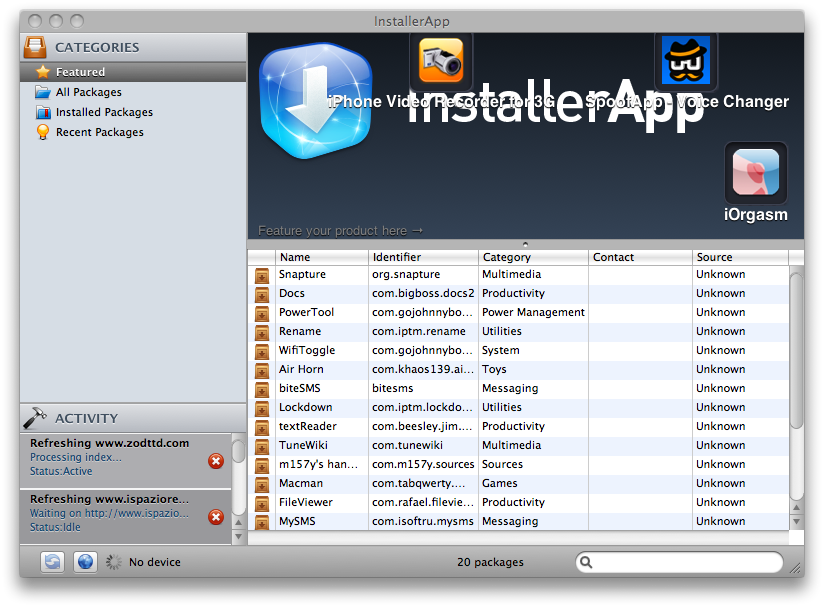Show Installed Packages list

coord(104,112)
